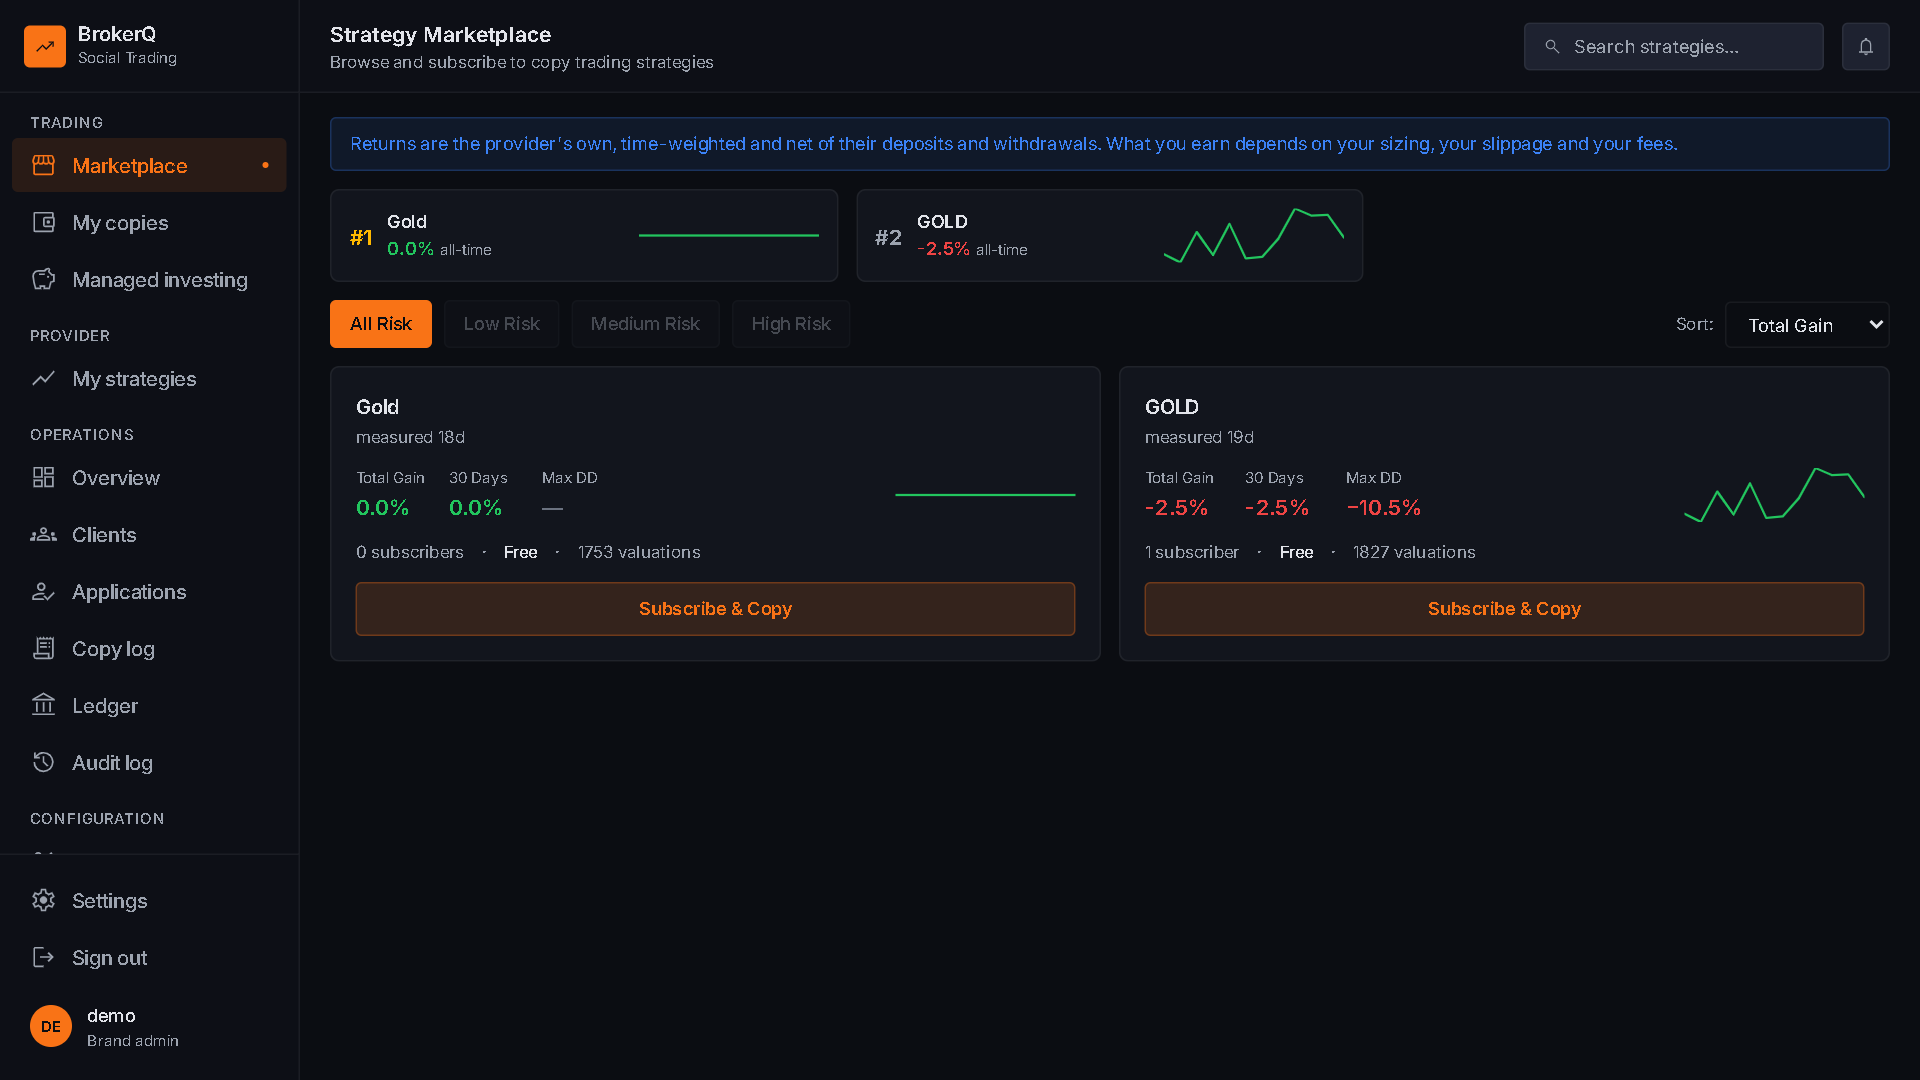The height and width of the screenshot is (1080, 1920).
Task: Click the DE user avatar
Action: (51, 1026)
